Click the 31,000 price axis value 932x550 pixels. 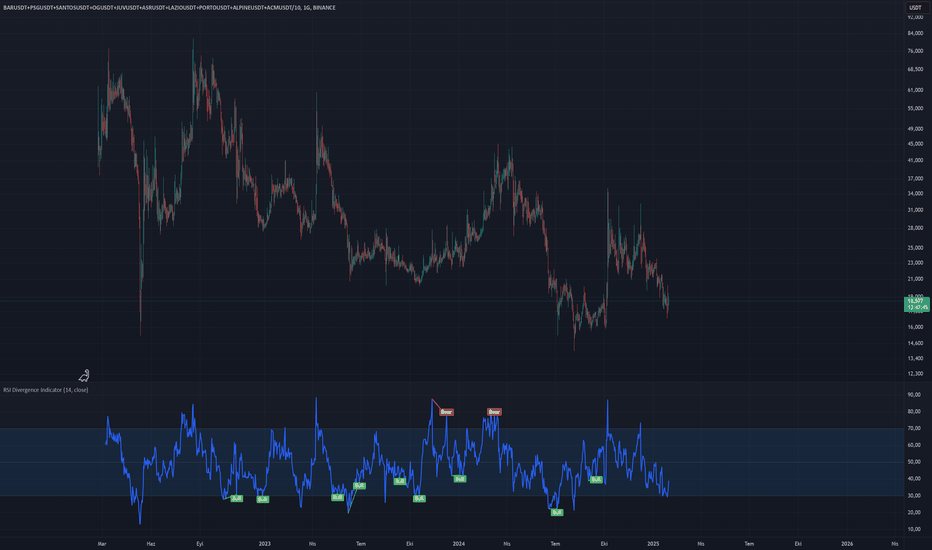coord(915,210)
